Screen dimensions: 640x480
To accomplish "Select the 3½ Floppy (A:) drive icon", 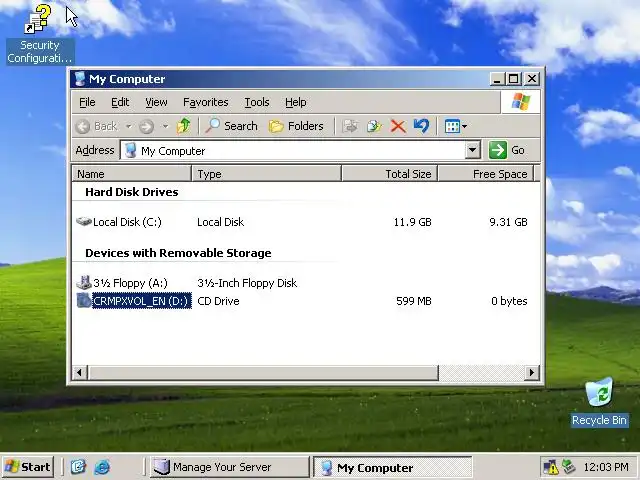I will [x=84, y=282].
